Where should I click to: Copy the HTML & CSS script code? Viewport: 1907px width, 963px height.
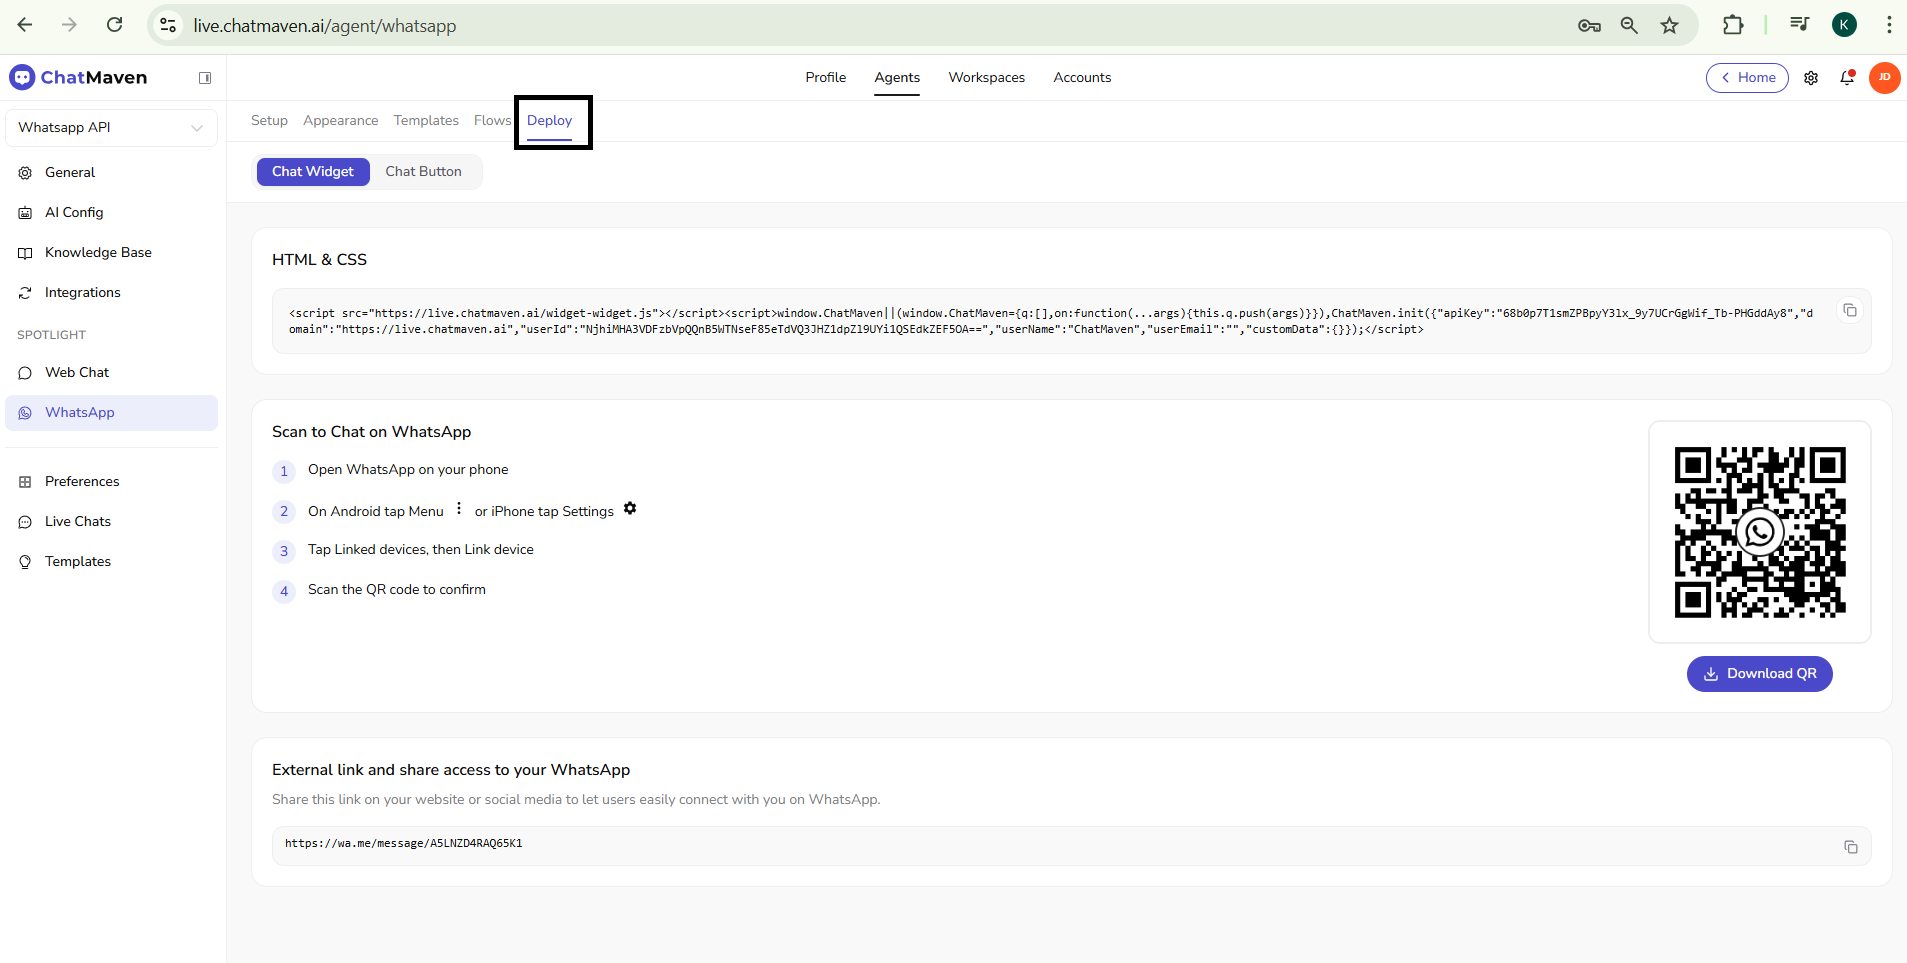[1850, 311]
